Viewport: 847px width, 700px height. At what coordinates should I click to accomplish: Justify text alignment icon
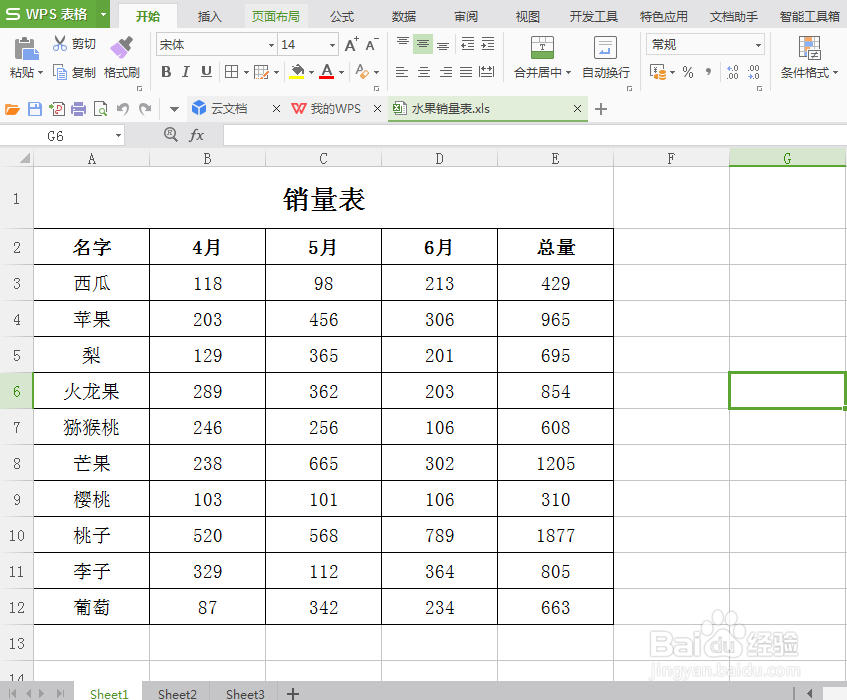coord(466,72)
